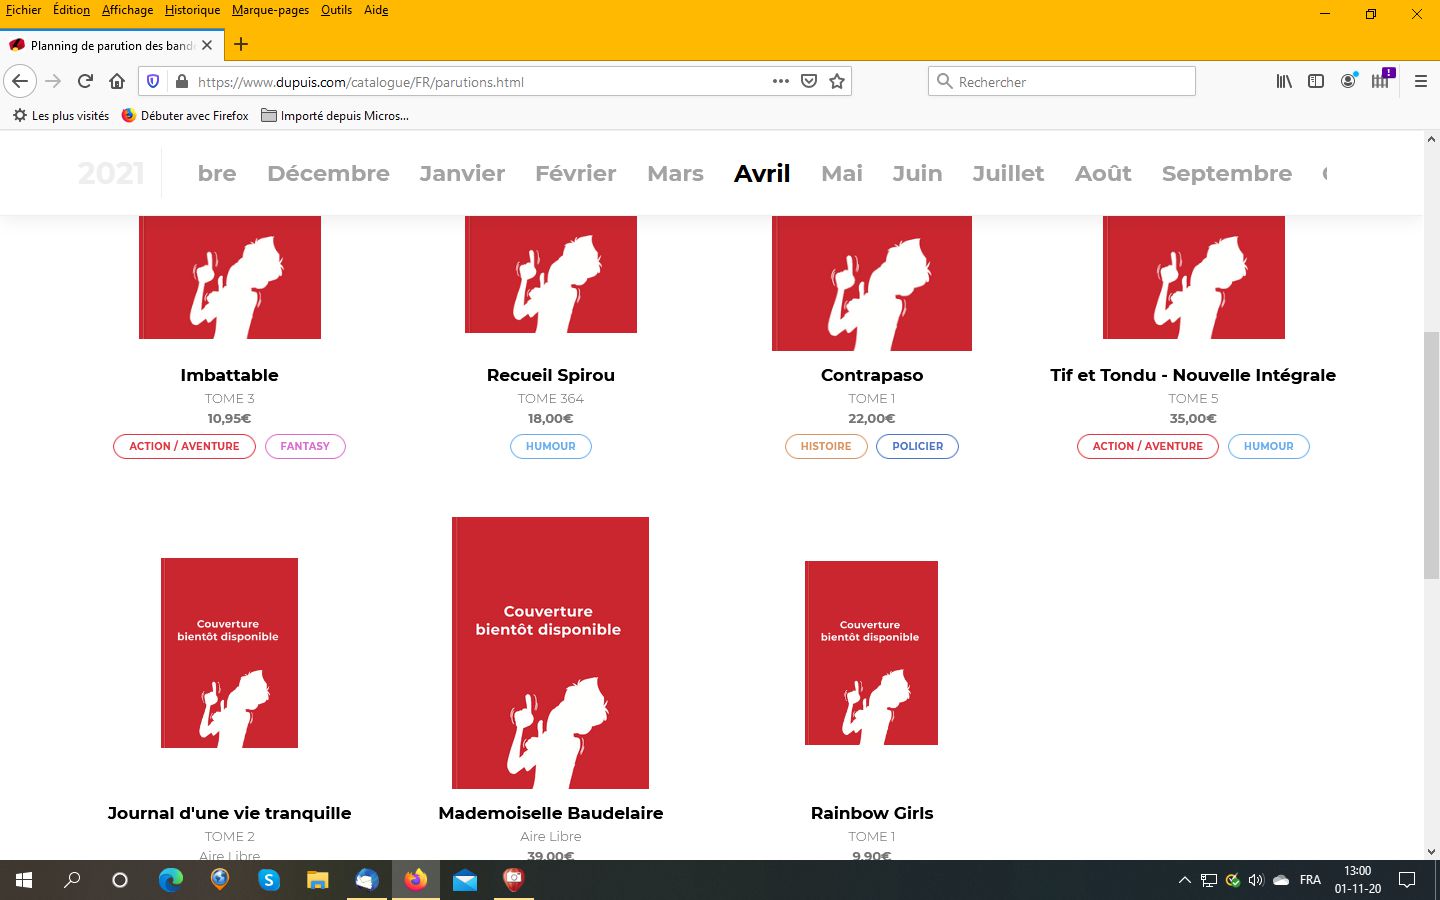Open the Library bookshelf icon
The width and height of the screenshot is (1440, 900).
1284,81
